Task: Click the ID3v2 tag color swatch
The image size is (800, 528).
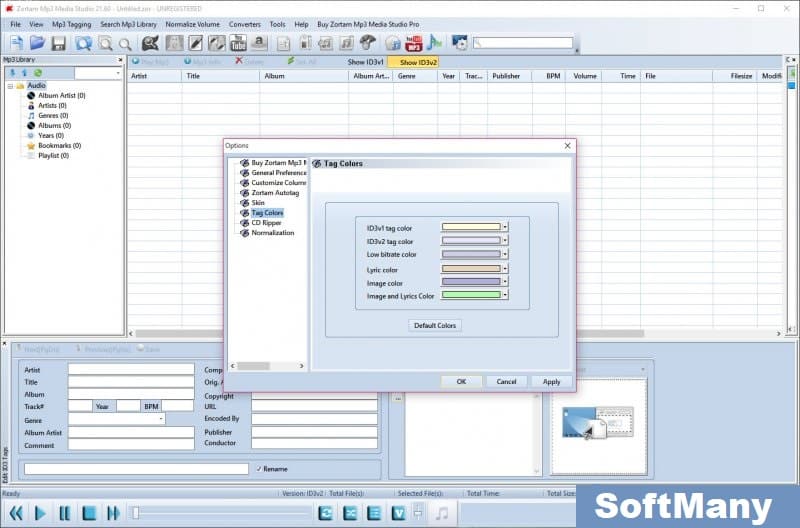Action: pos(471,240)
